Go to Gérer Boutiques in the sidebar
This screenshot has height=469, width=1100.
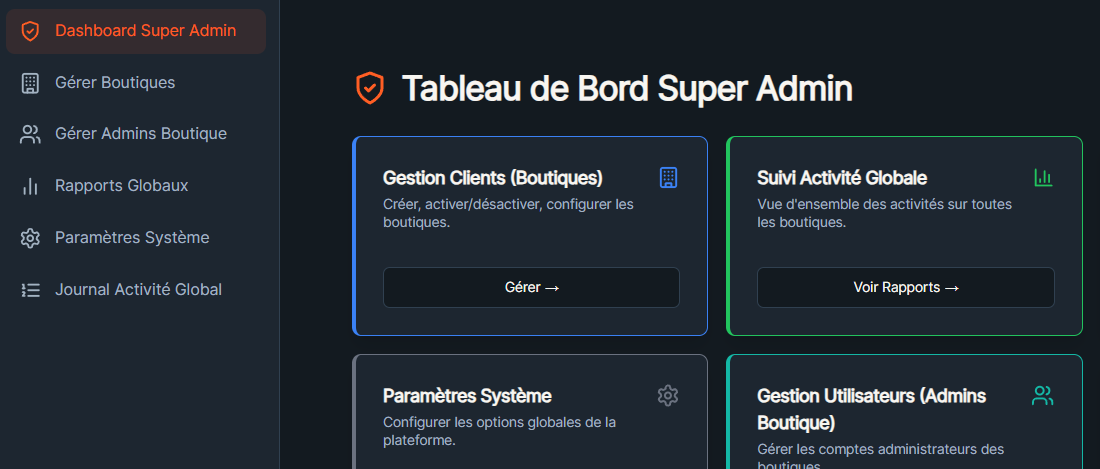pyautogui.click(x=136, y=83)
